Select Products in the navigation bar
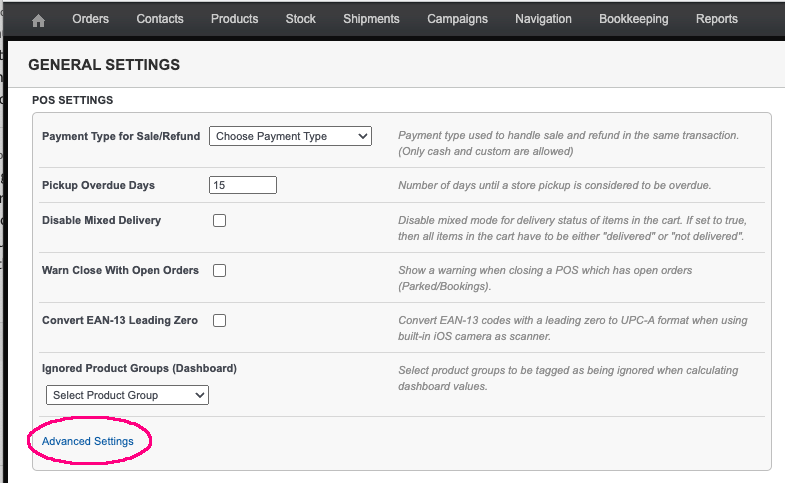 [234, 19]
